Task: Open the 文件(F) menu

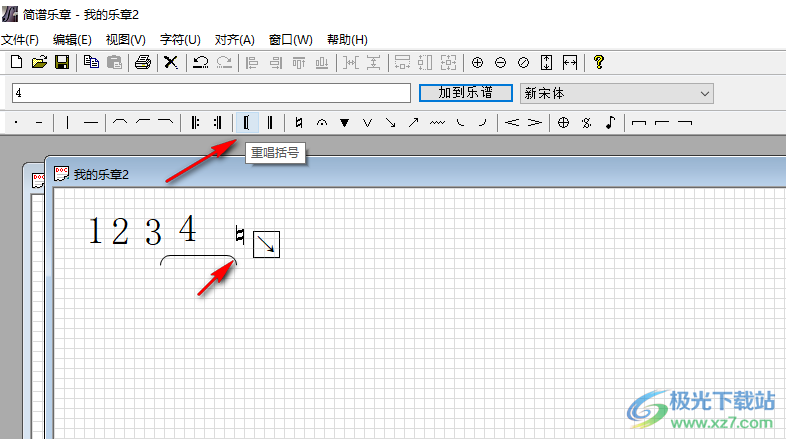Action: (20, 40)
